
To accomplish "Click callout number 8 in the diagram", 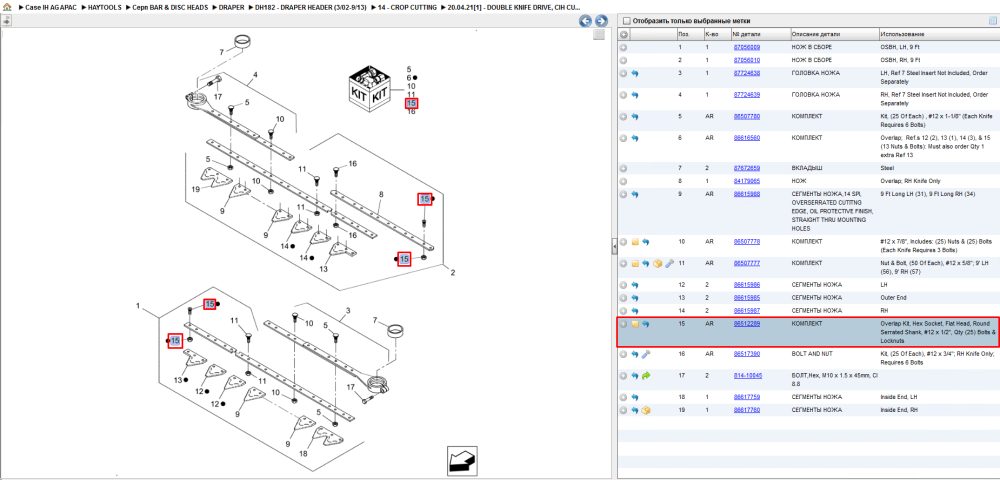I will (381, 193).
